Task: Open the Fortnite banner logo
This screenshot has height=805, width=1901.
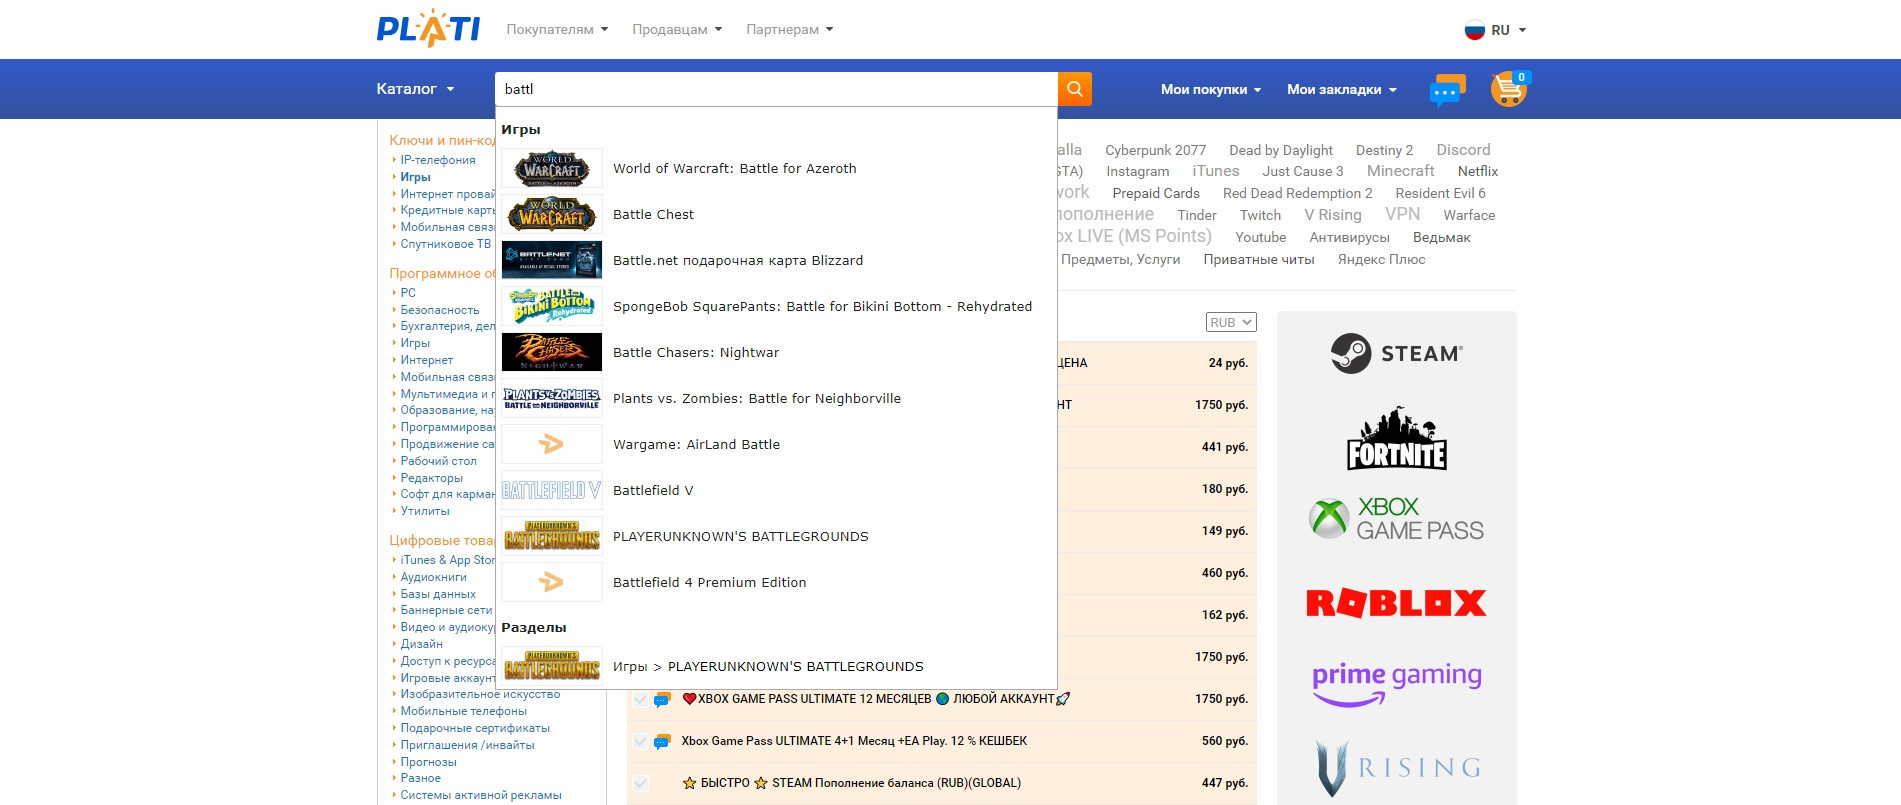Action: (x=1397, y=438)
